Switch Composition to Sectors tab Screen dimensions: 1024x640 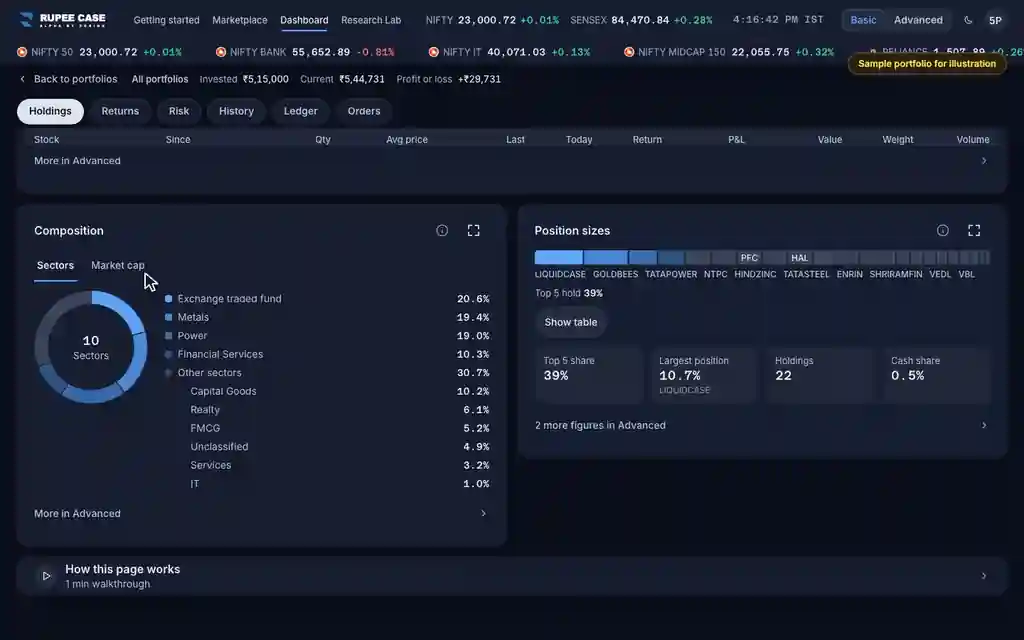[56, 266]
